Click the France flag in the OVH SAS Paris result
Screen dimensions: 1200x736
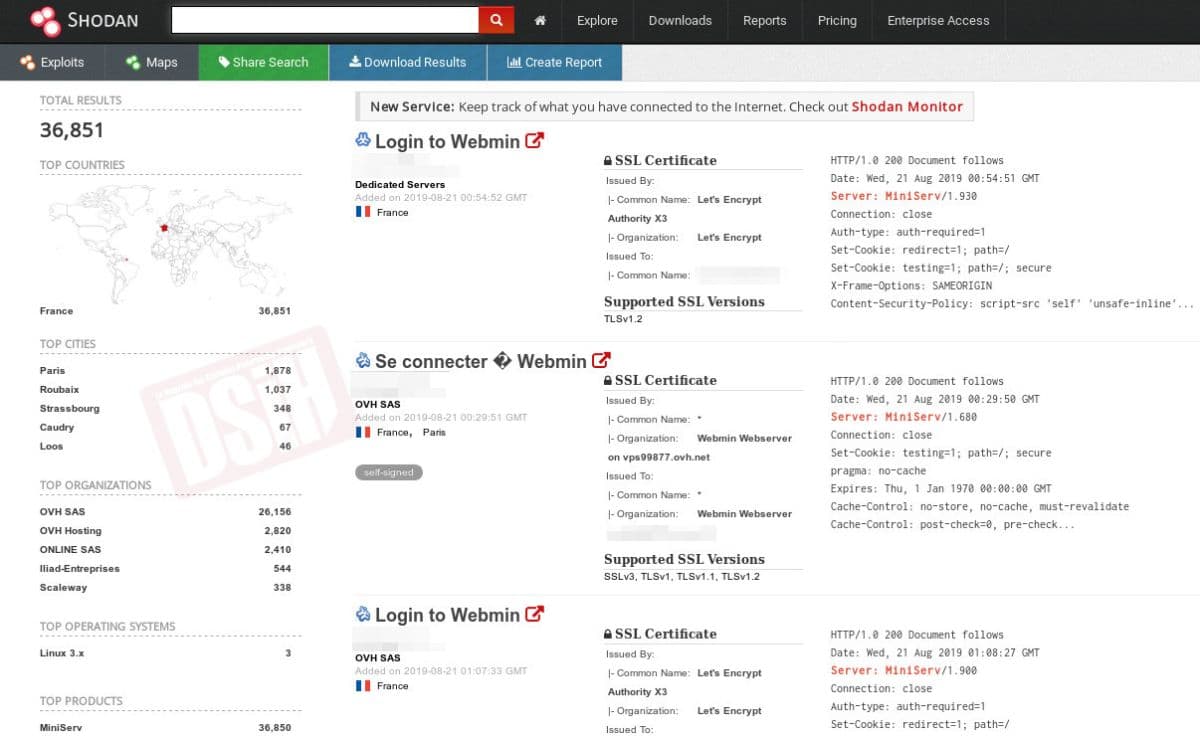[x=363, y=432]
